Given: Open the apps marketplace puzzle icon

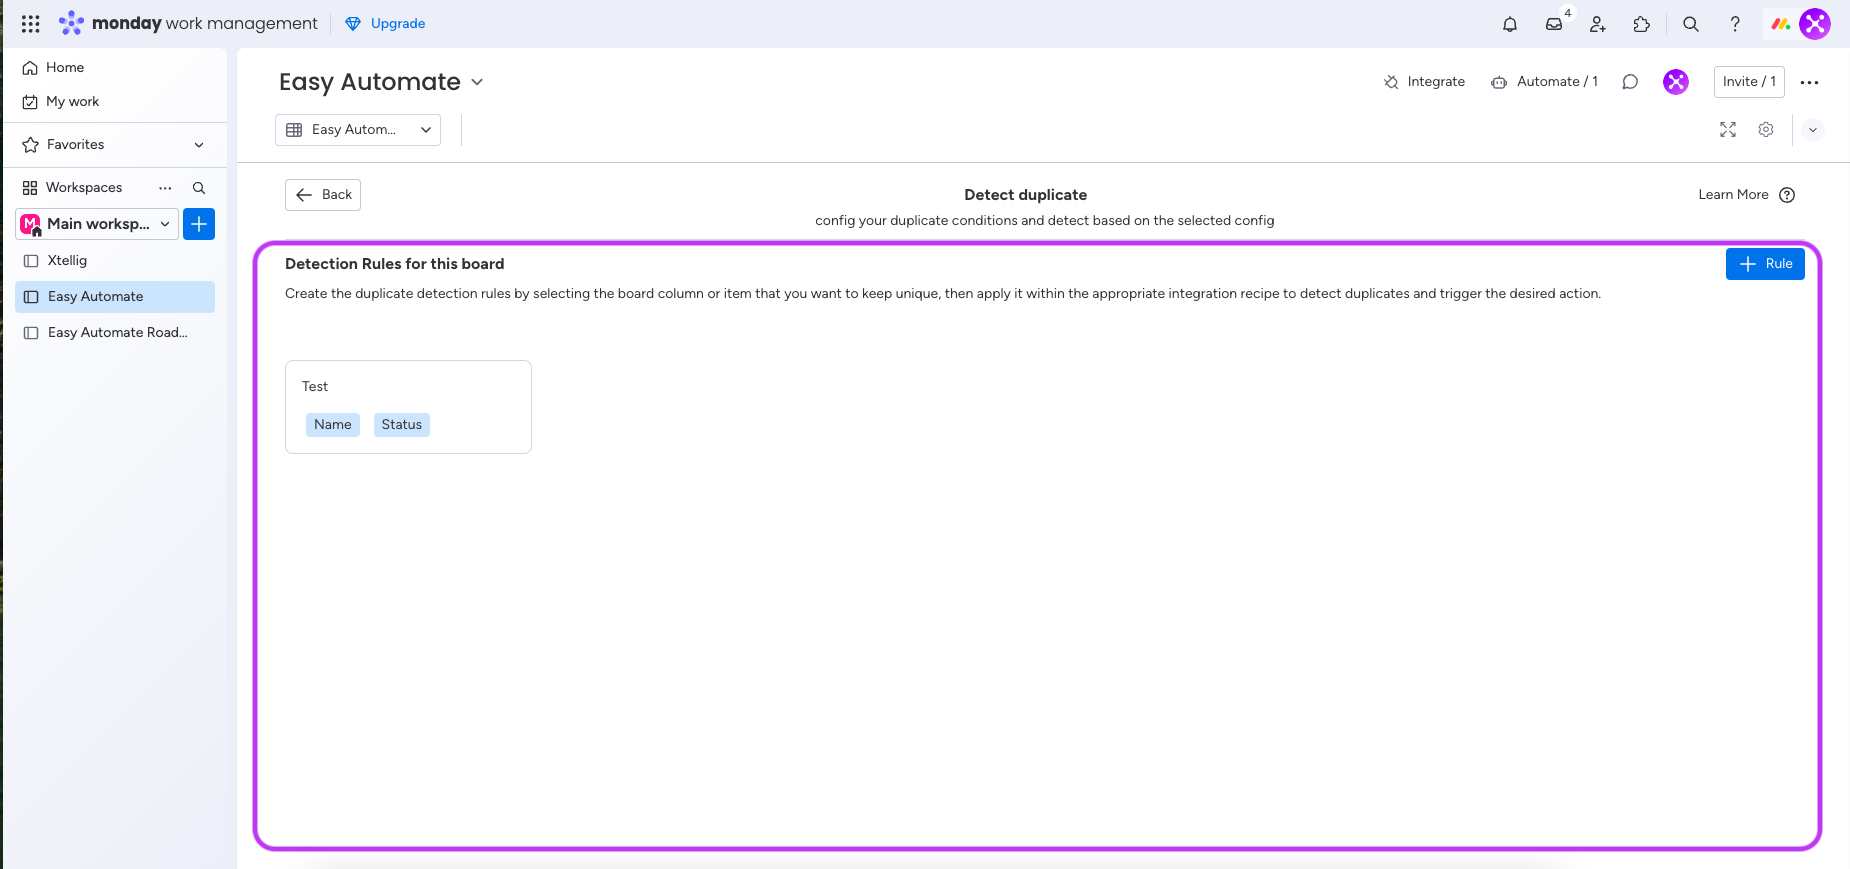Looking at the screenshot, I should [x=1642, y=24].
